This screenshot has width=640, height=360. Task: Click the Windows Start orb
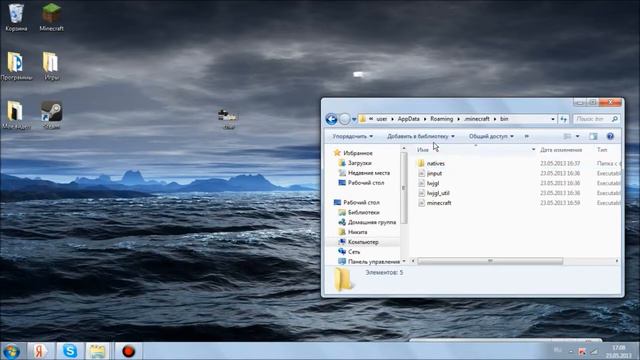11,351
